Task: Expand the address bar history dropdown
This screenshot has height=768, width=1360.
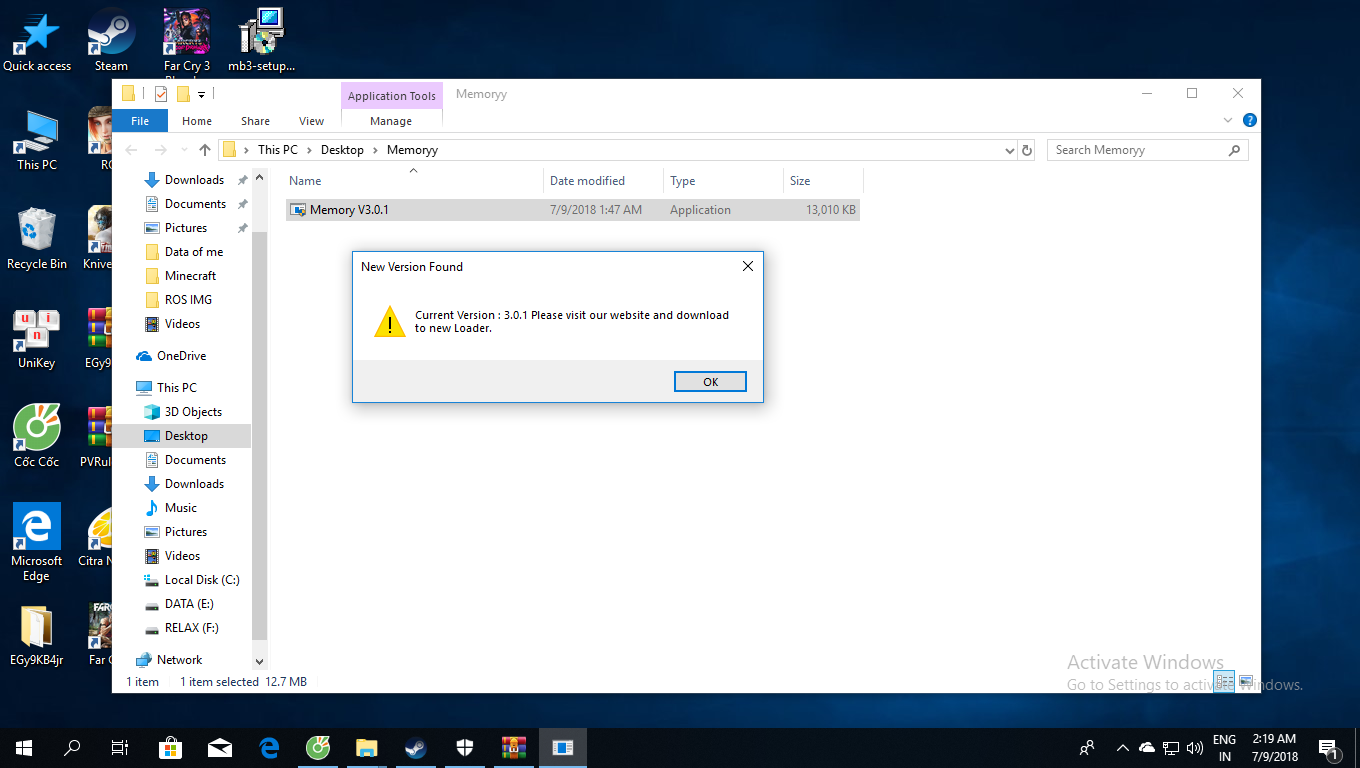Action: (1009, 150)
